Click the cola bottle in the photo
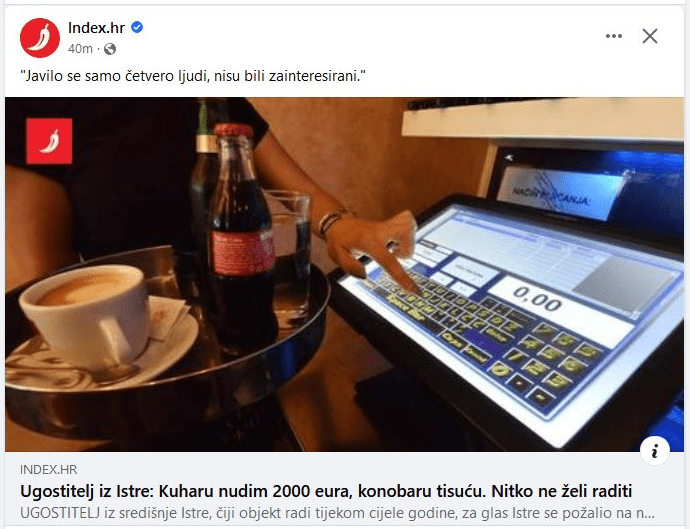This screenshot has height=529, width=690. click(x=241, y=234)
